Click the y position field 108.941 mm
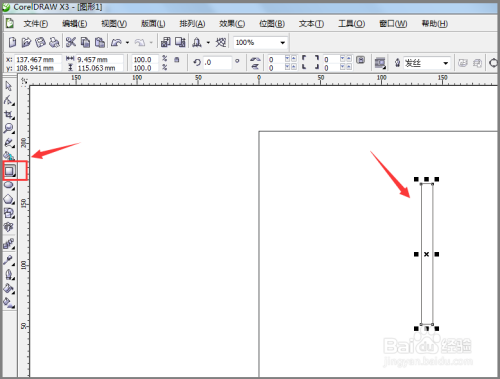 [x=38, y=68]
